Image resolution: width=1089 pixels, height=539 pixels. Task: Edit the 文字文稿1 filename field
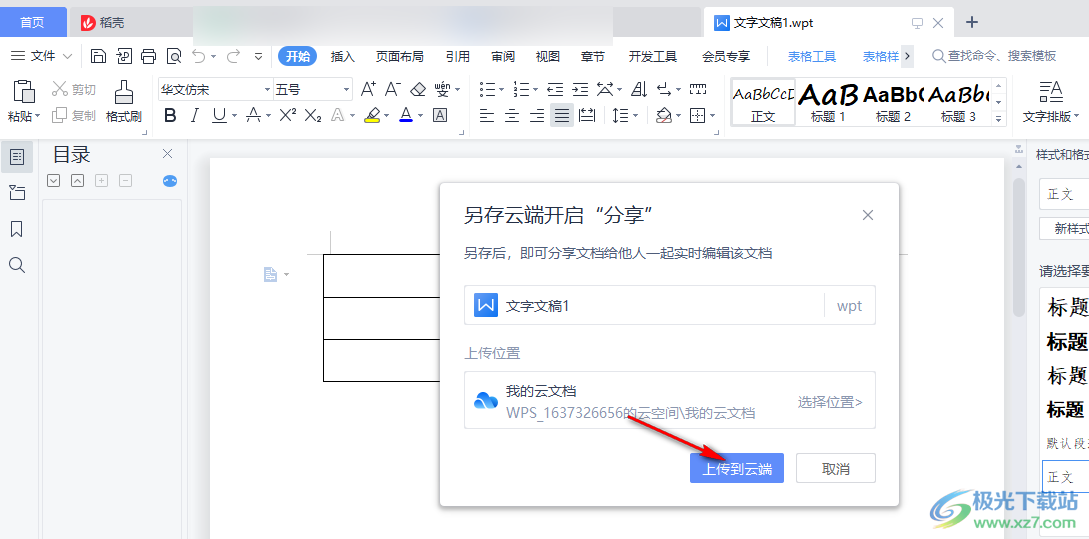click(x=644, y=306)
